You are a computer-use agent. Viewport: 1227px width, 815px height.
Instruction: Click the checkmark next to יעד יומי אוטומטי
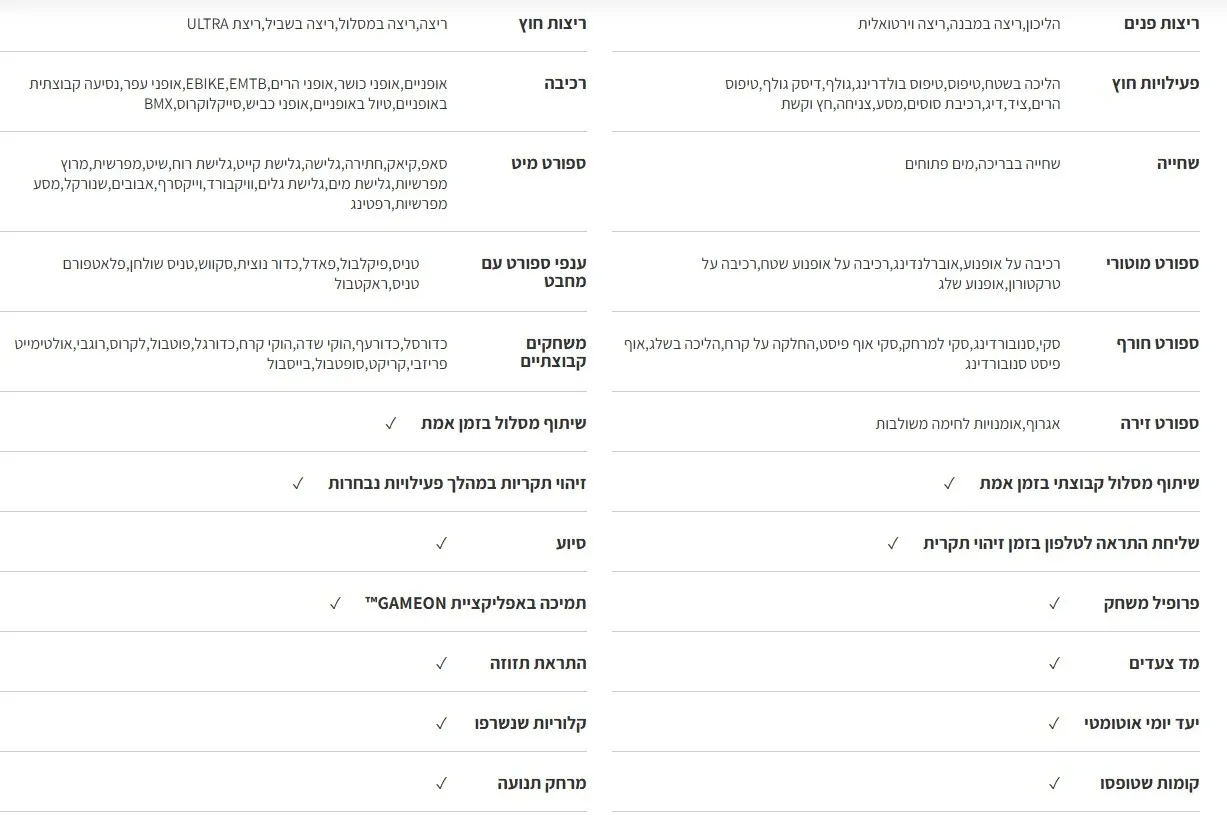point(1054,723)
